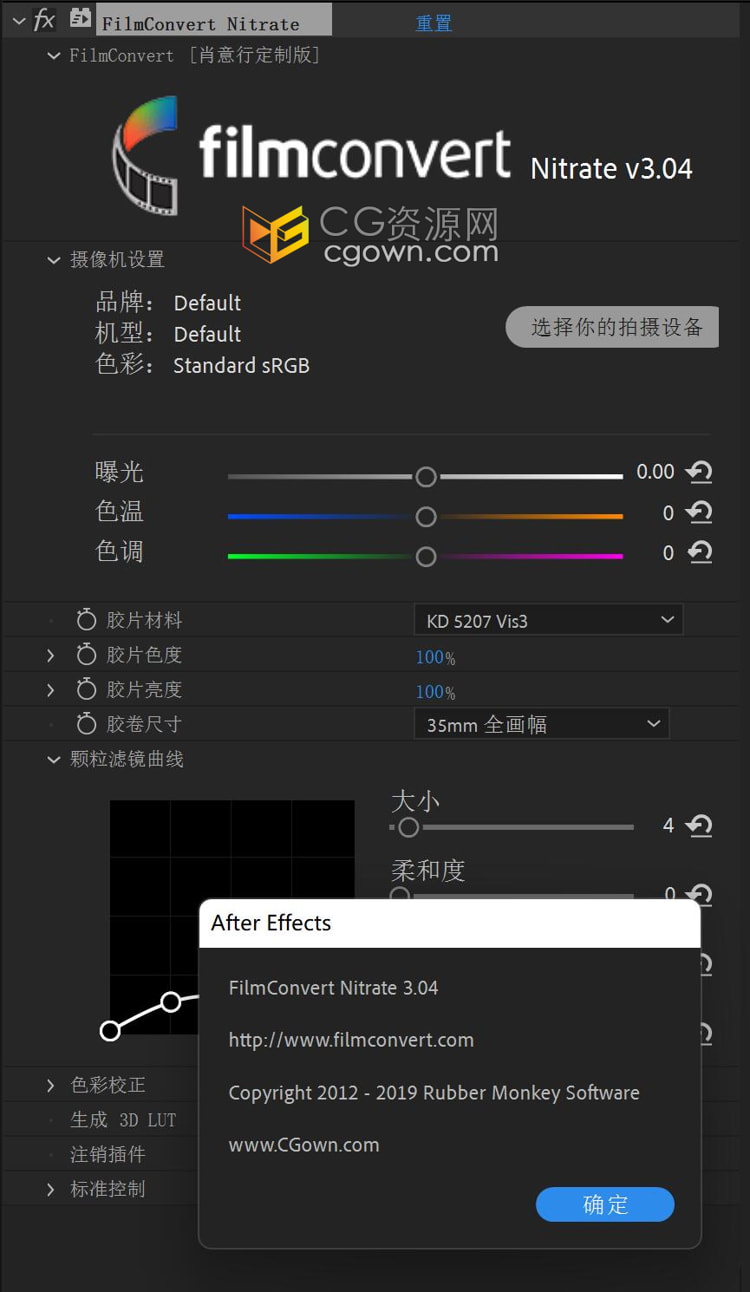
Task: Click the 柔和度 softness slider handle
Action: point(400,894)
